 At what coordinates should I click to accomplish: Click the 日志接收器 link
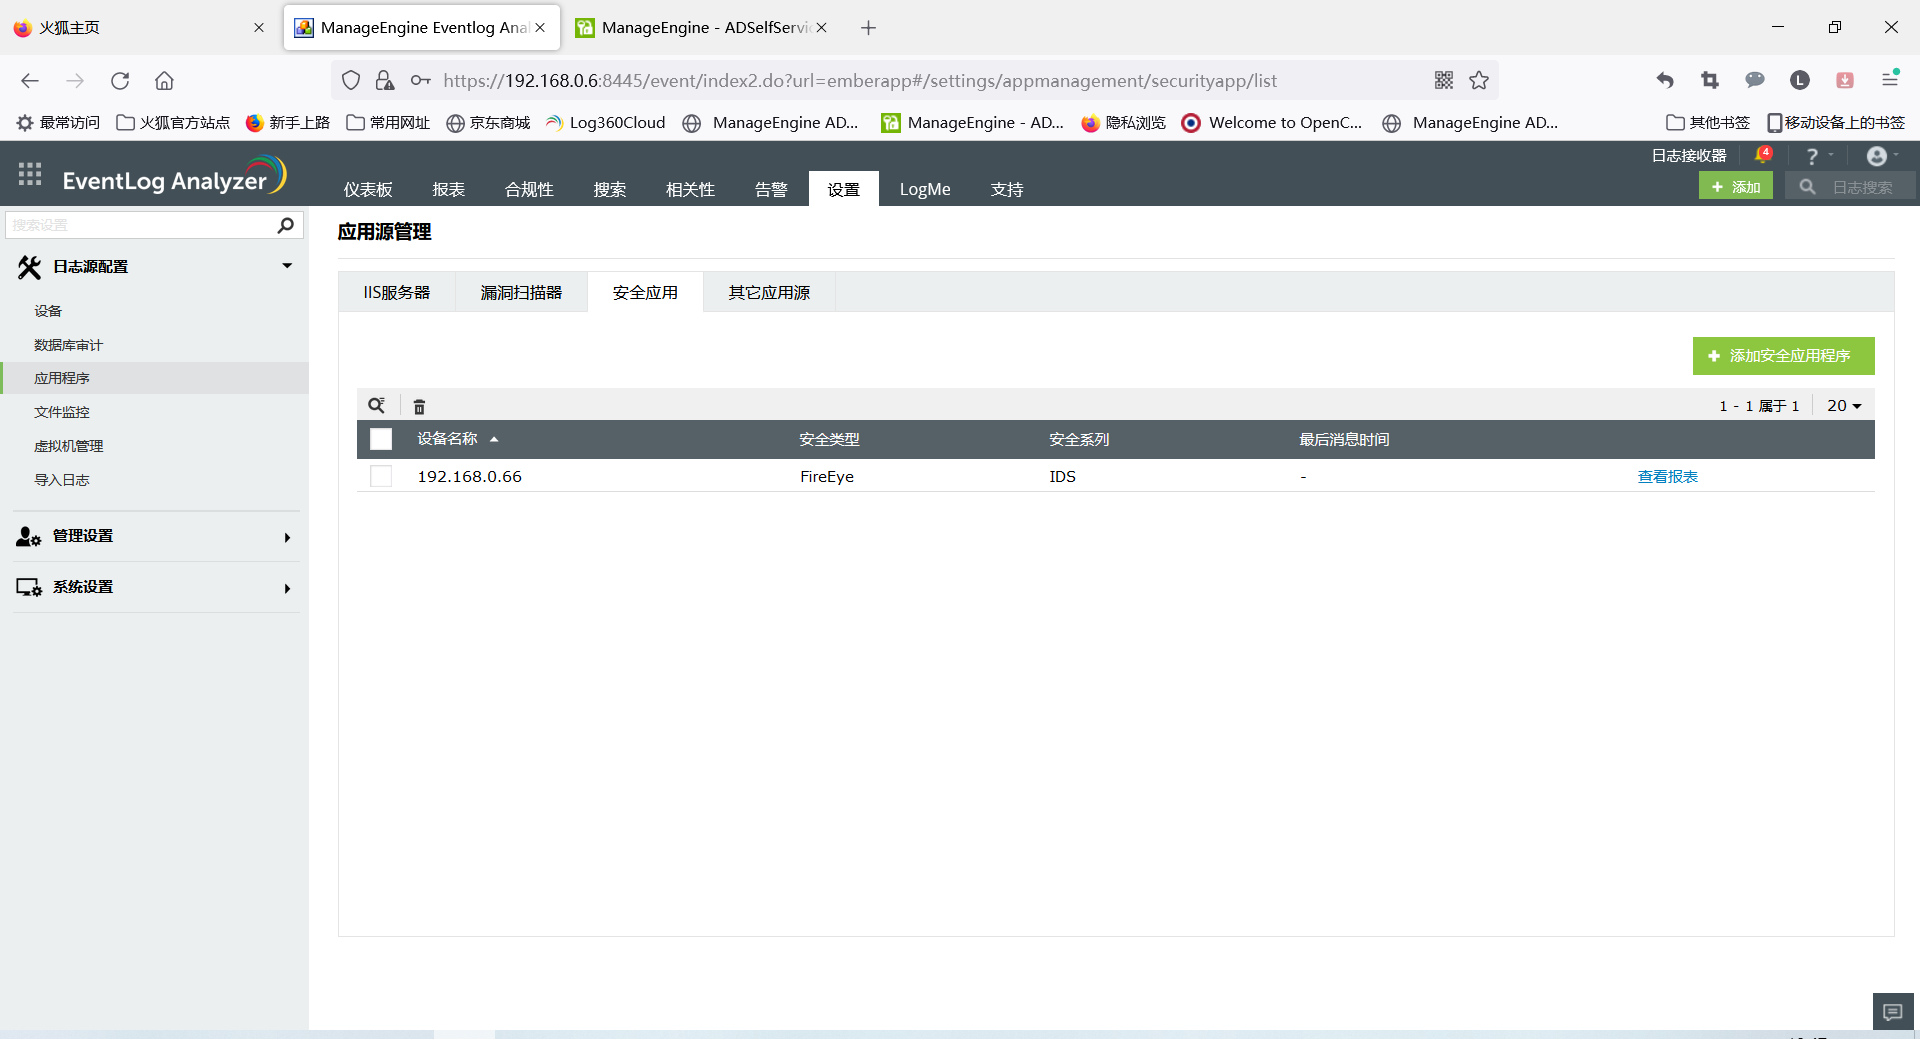click(1689, 156)
